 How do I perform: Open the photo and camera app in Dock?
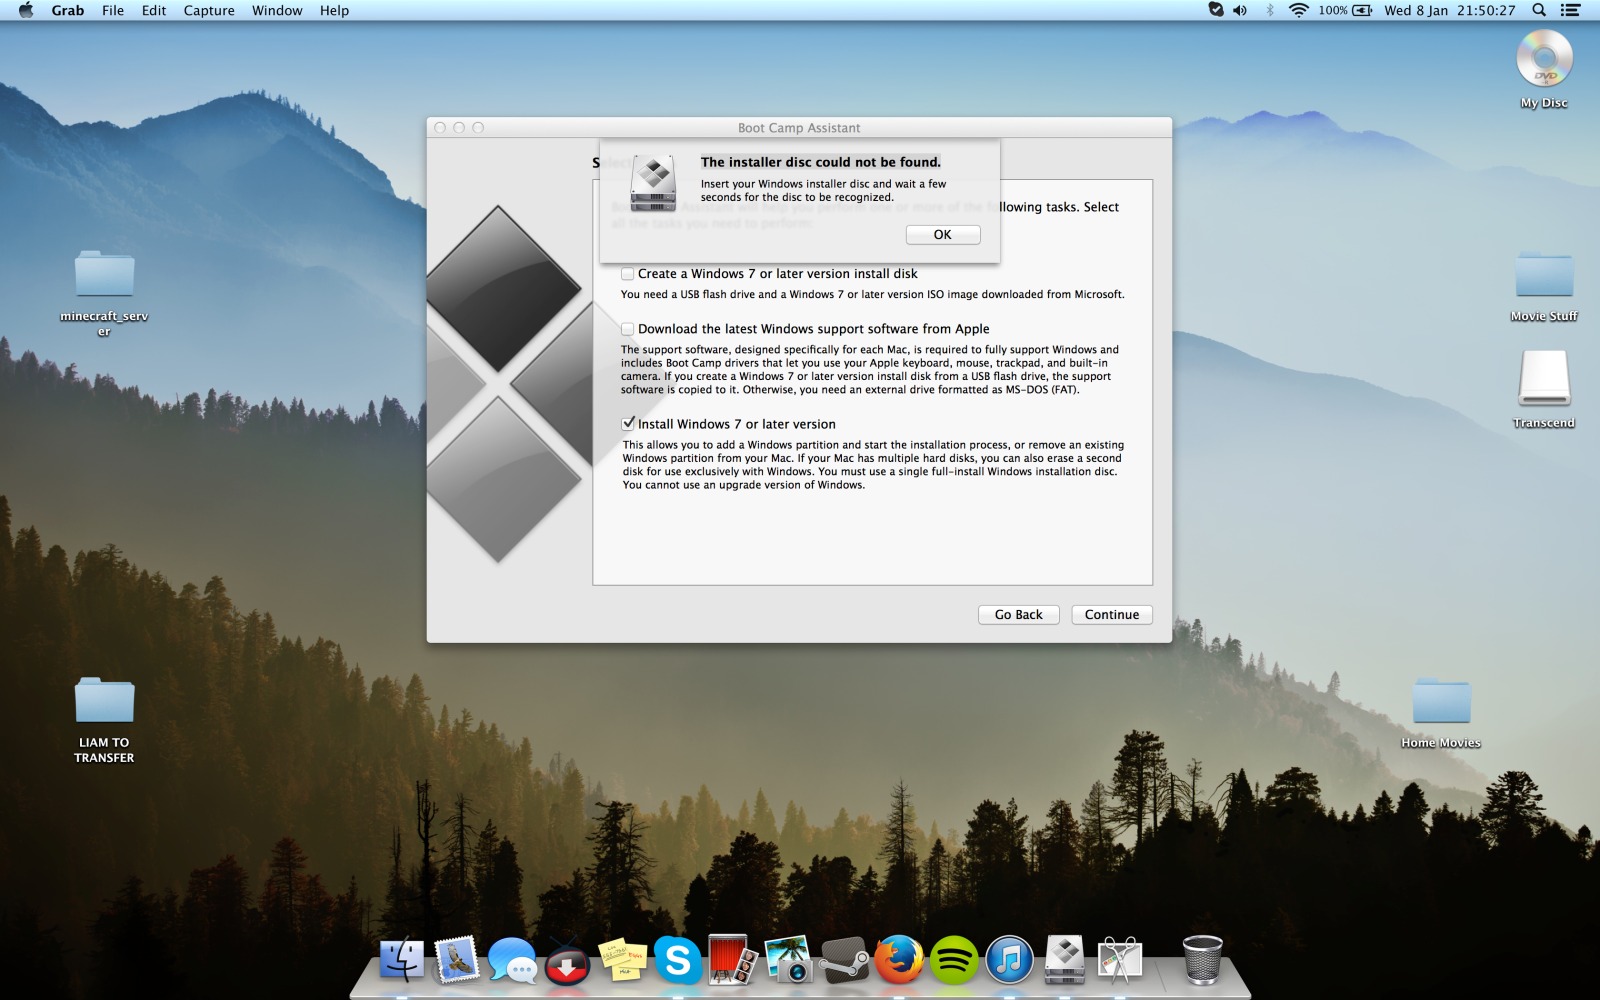coord(788,960)
